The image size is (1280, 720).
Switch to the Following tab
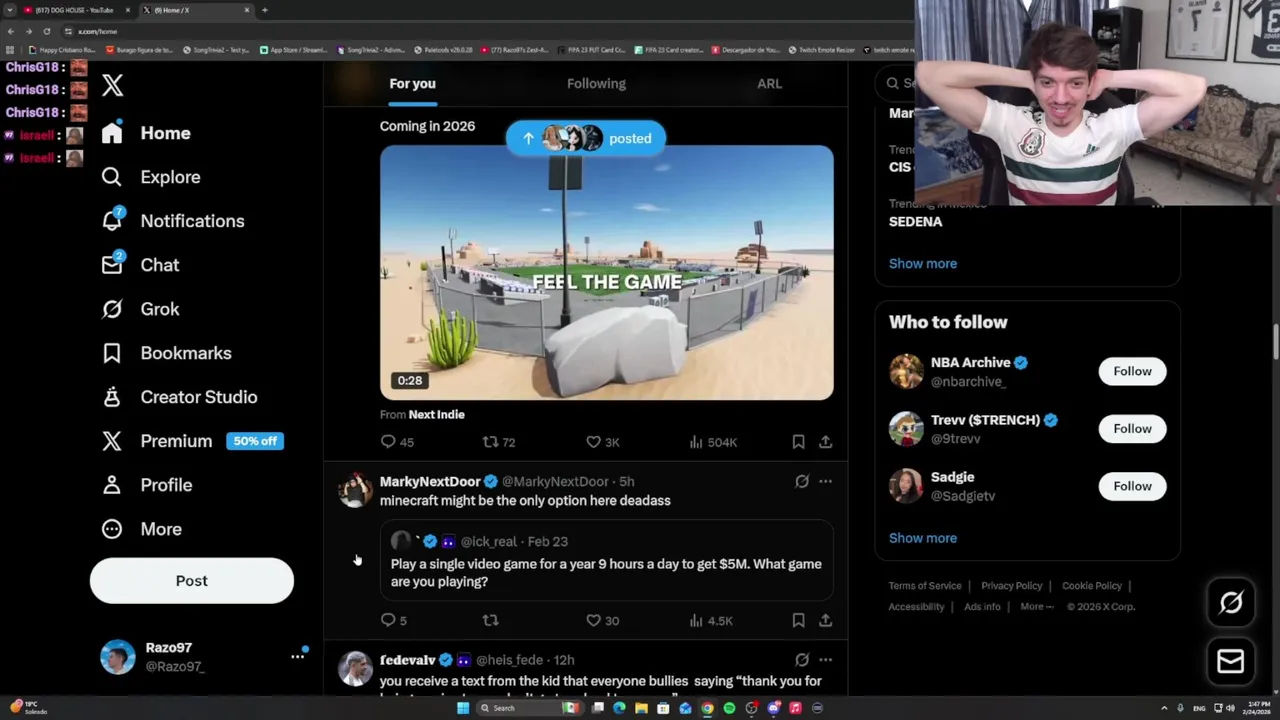click(x=596, y=83)
